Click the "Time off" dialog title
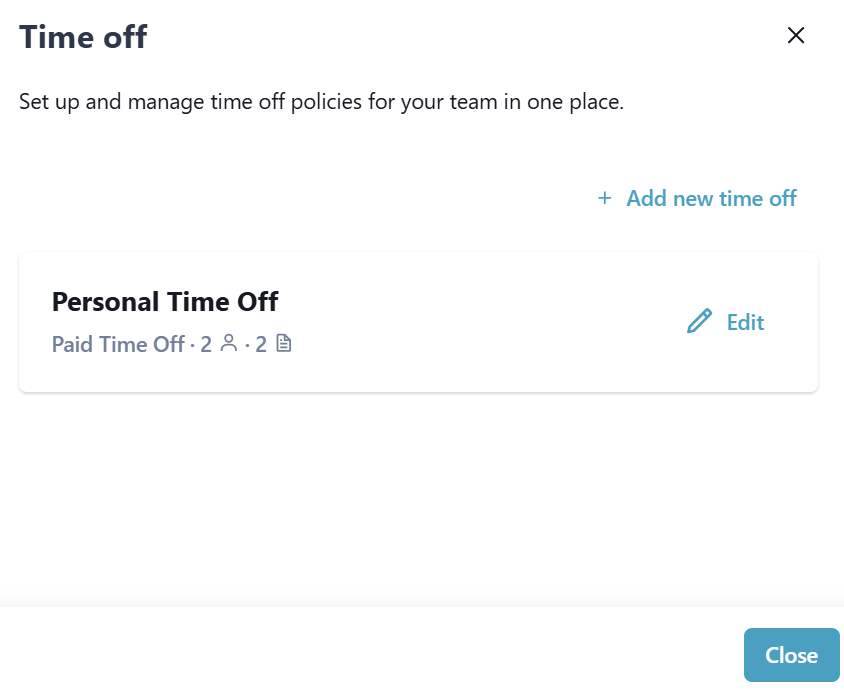The width and height of the screenshot is (844, 690). pos(83,38)
